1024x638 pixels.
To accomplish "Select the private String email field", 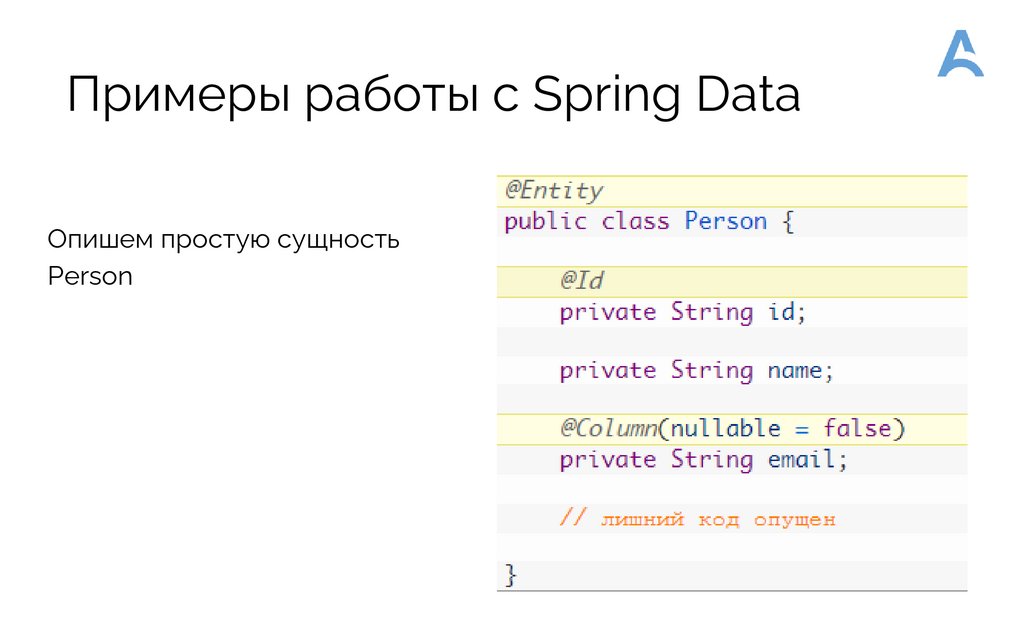I will 702,459.
